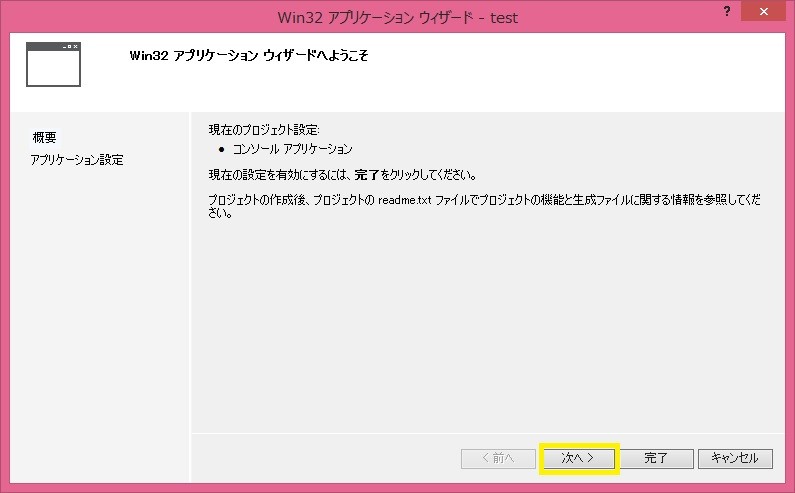Image resolution: width=795 pixels, height=493 pixels.
Task: Click the 完了 (Finish) button
Action: point(657,459)
